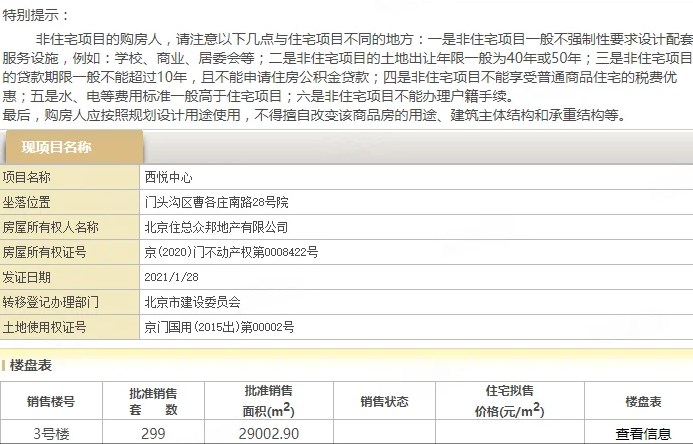Click the approved area value 29002.90
693x444 pixels.
pyautogui.click(x=268, y=433)
